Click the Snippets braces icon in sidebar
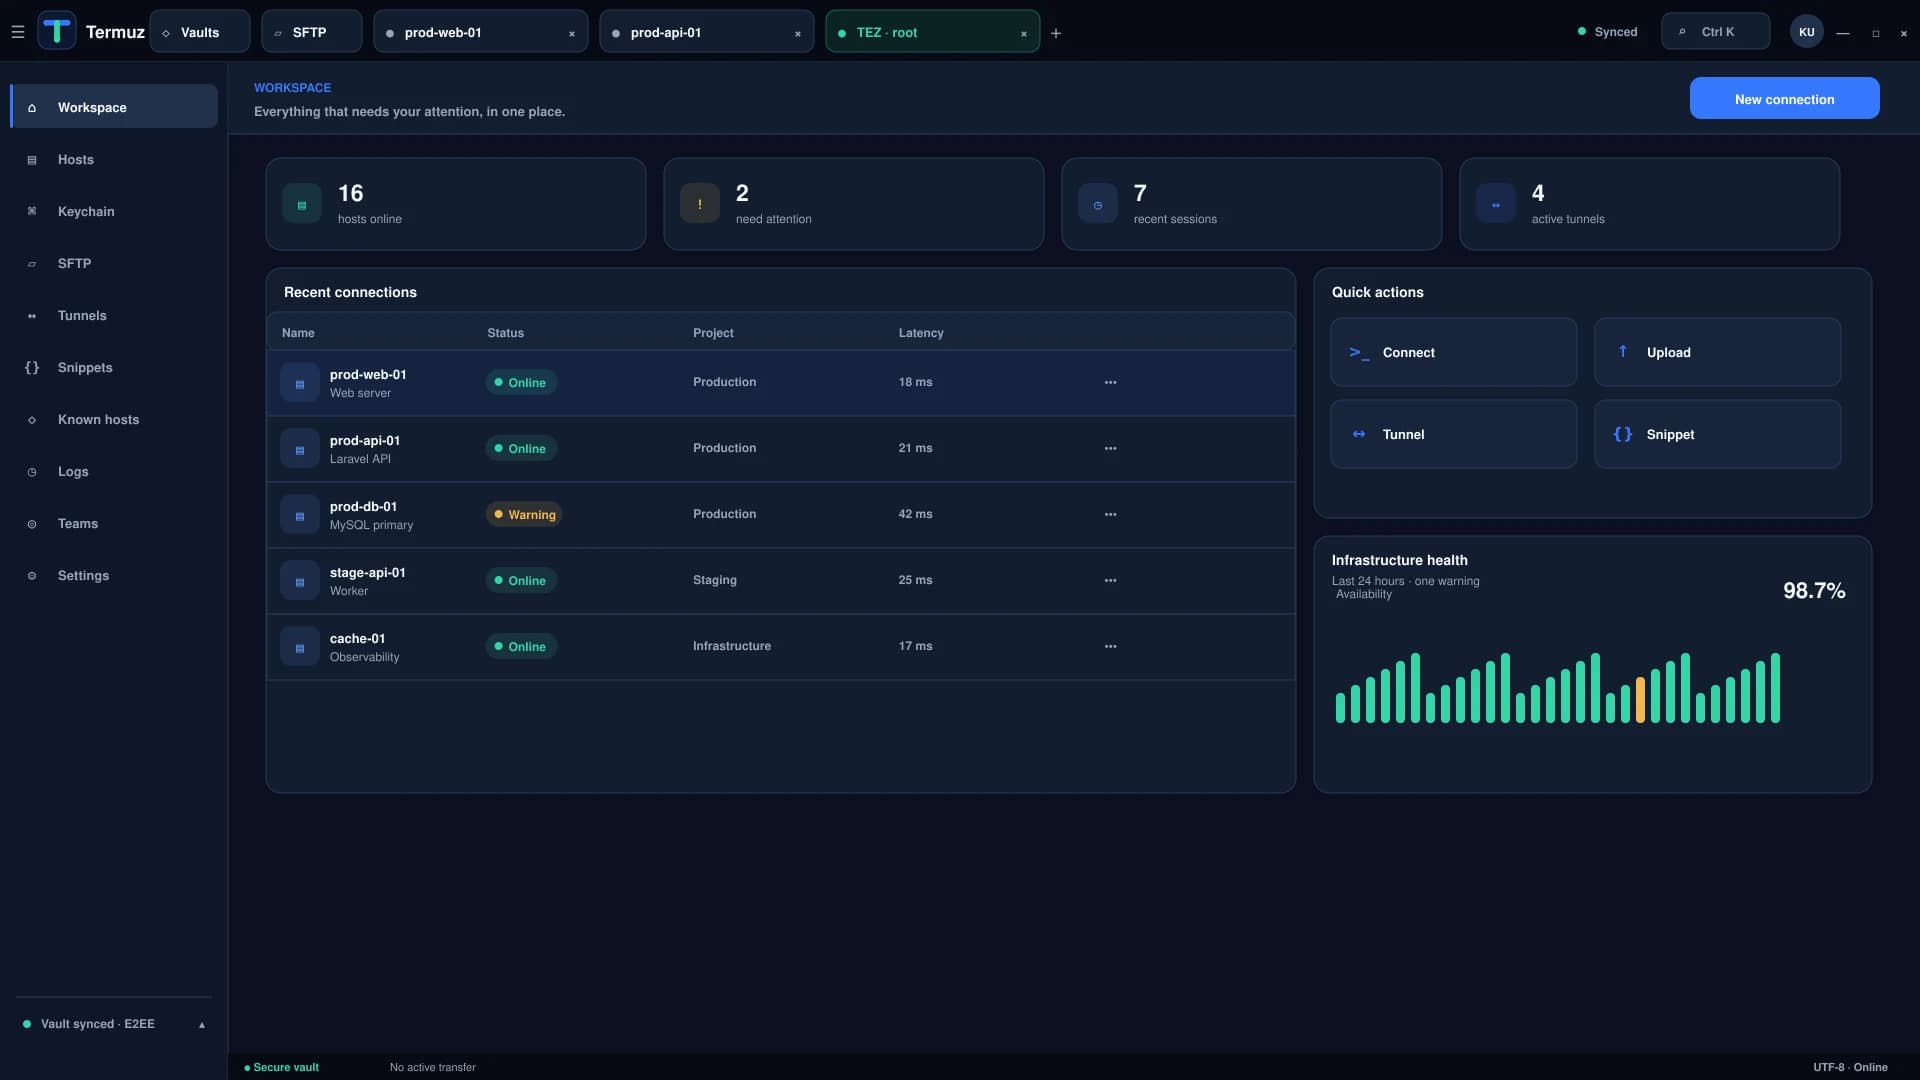The height and width of the screenshot is (1080, 1920). (x=32, y=368)
